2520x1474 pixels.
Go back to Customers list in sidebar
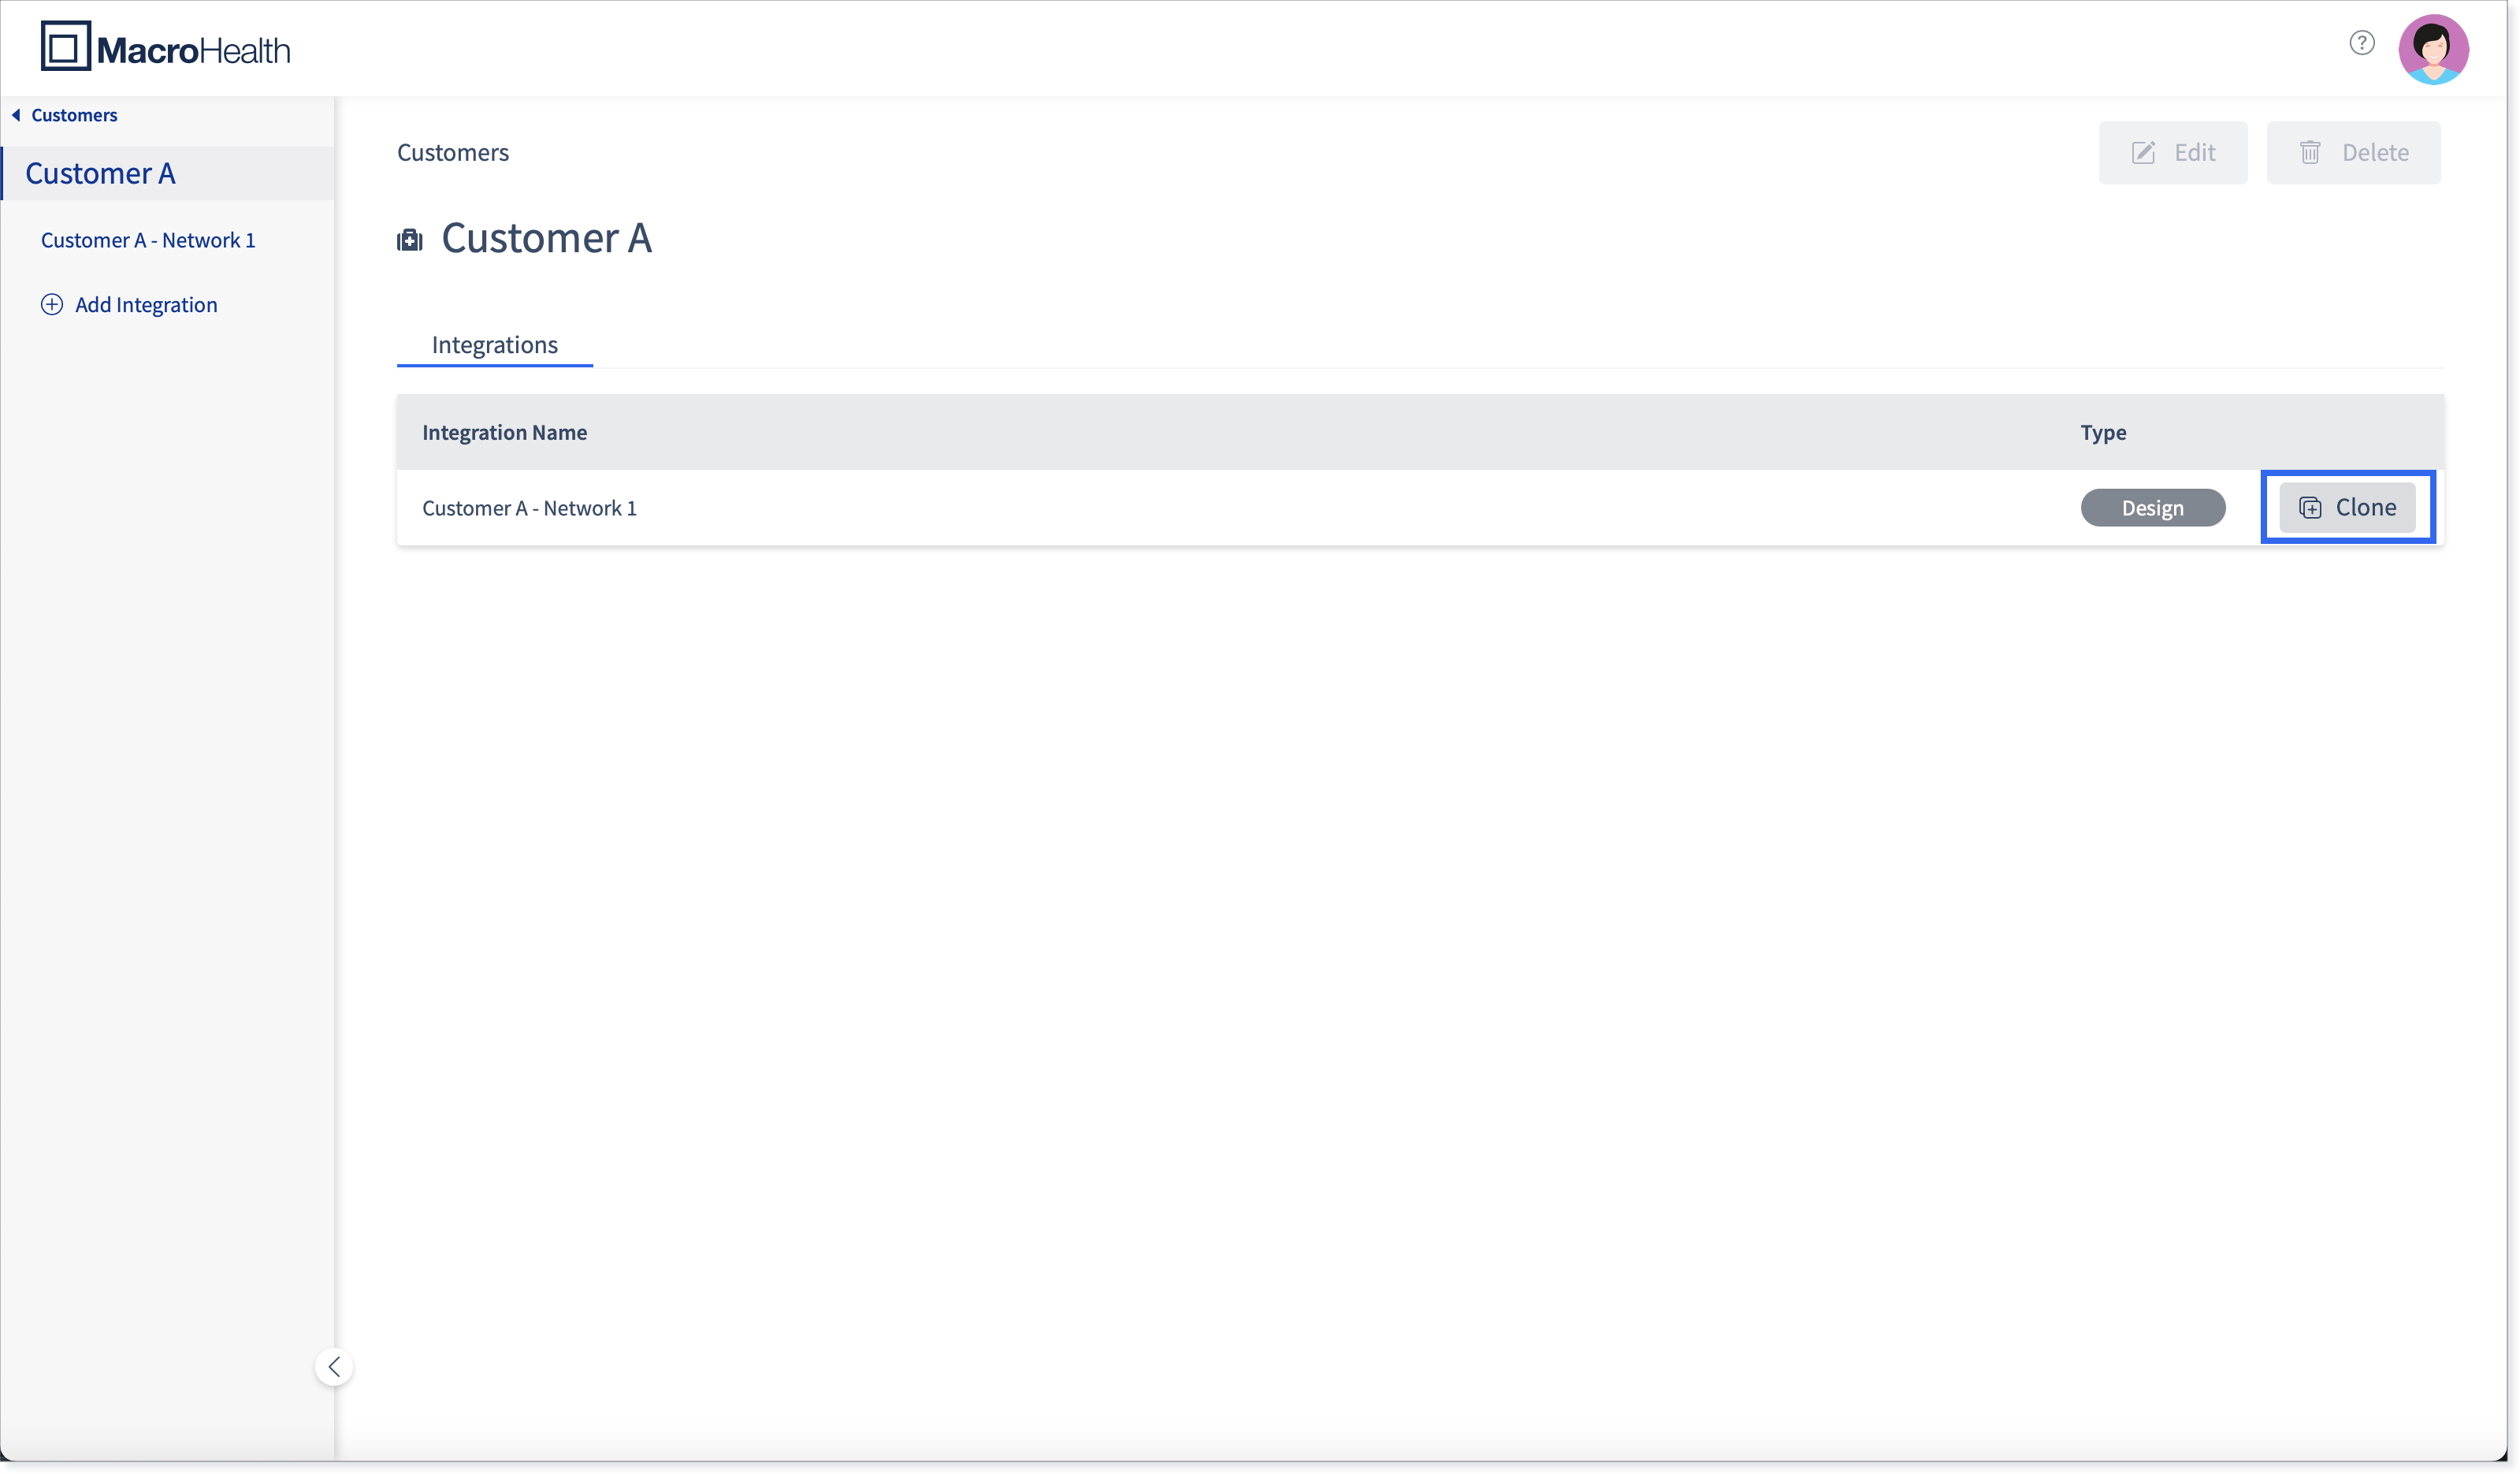pyautogui.click(x=65, y=115)
